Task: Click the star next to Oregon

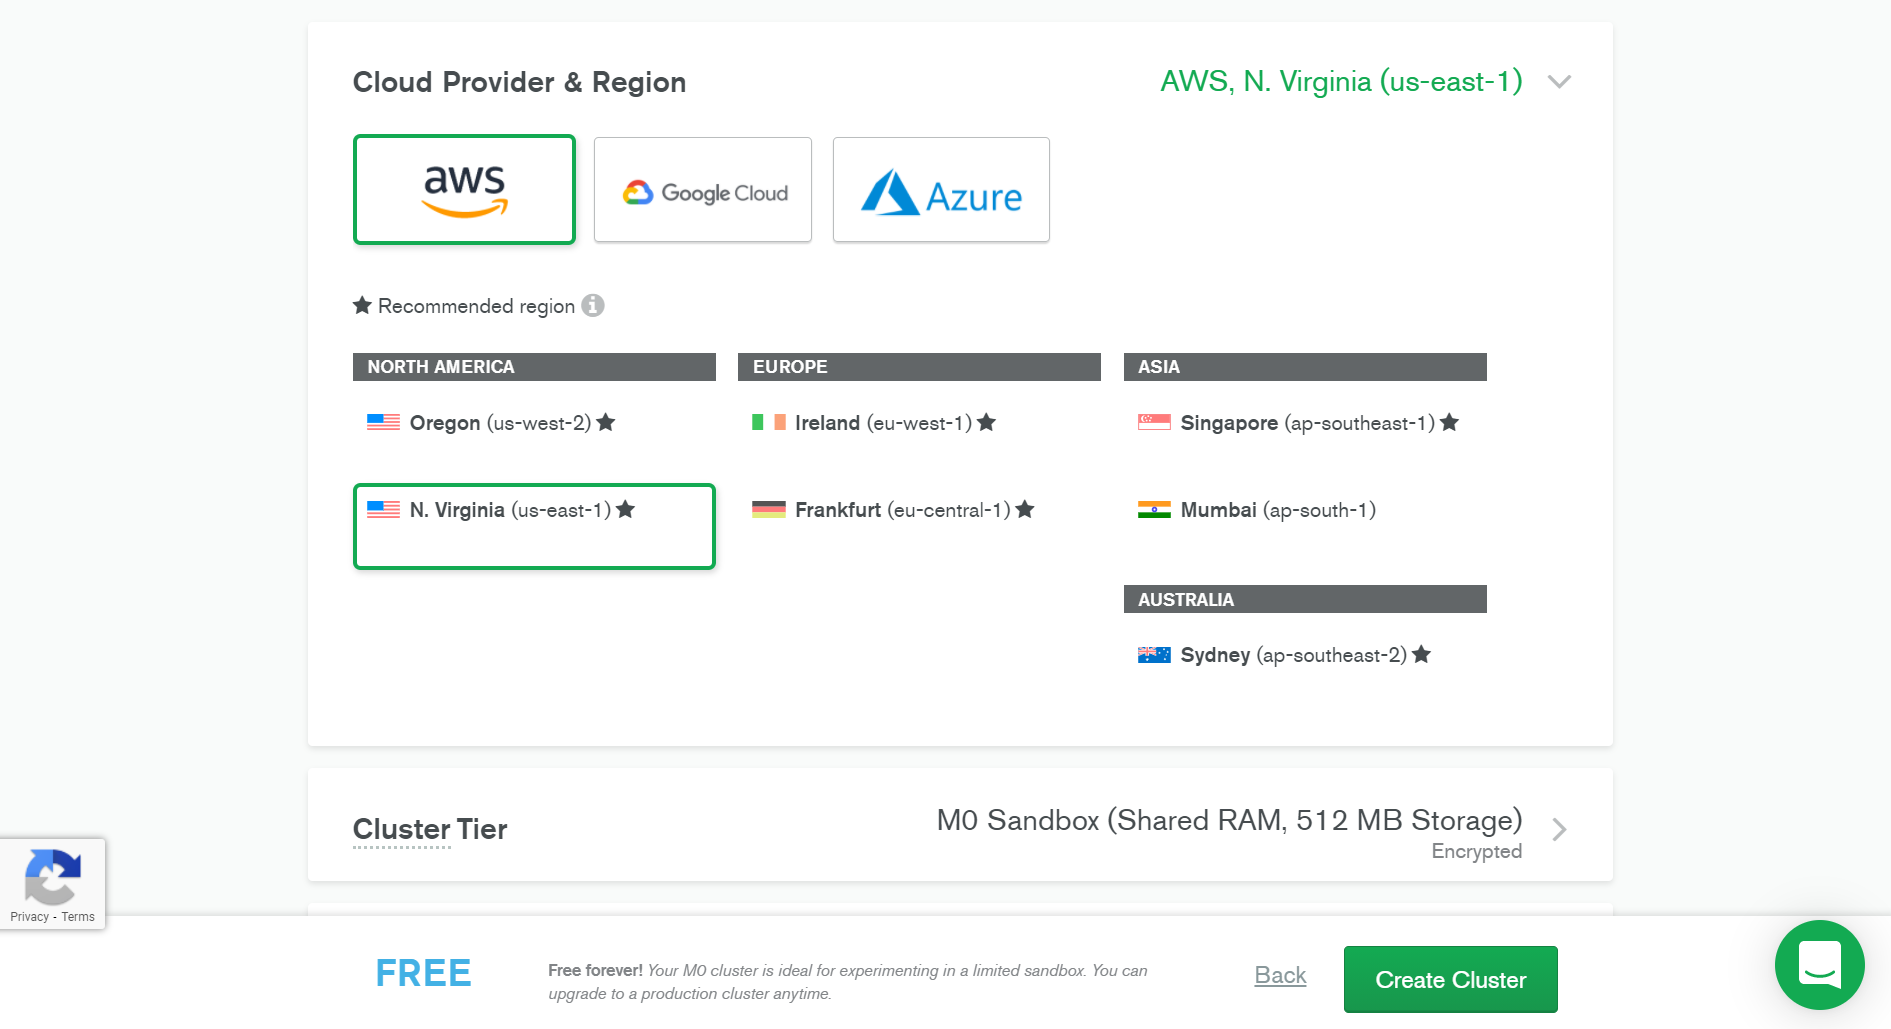Action: pyautogui.click(x=606, y=422)
